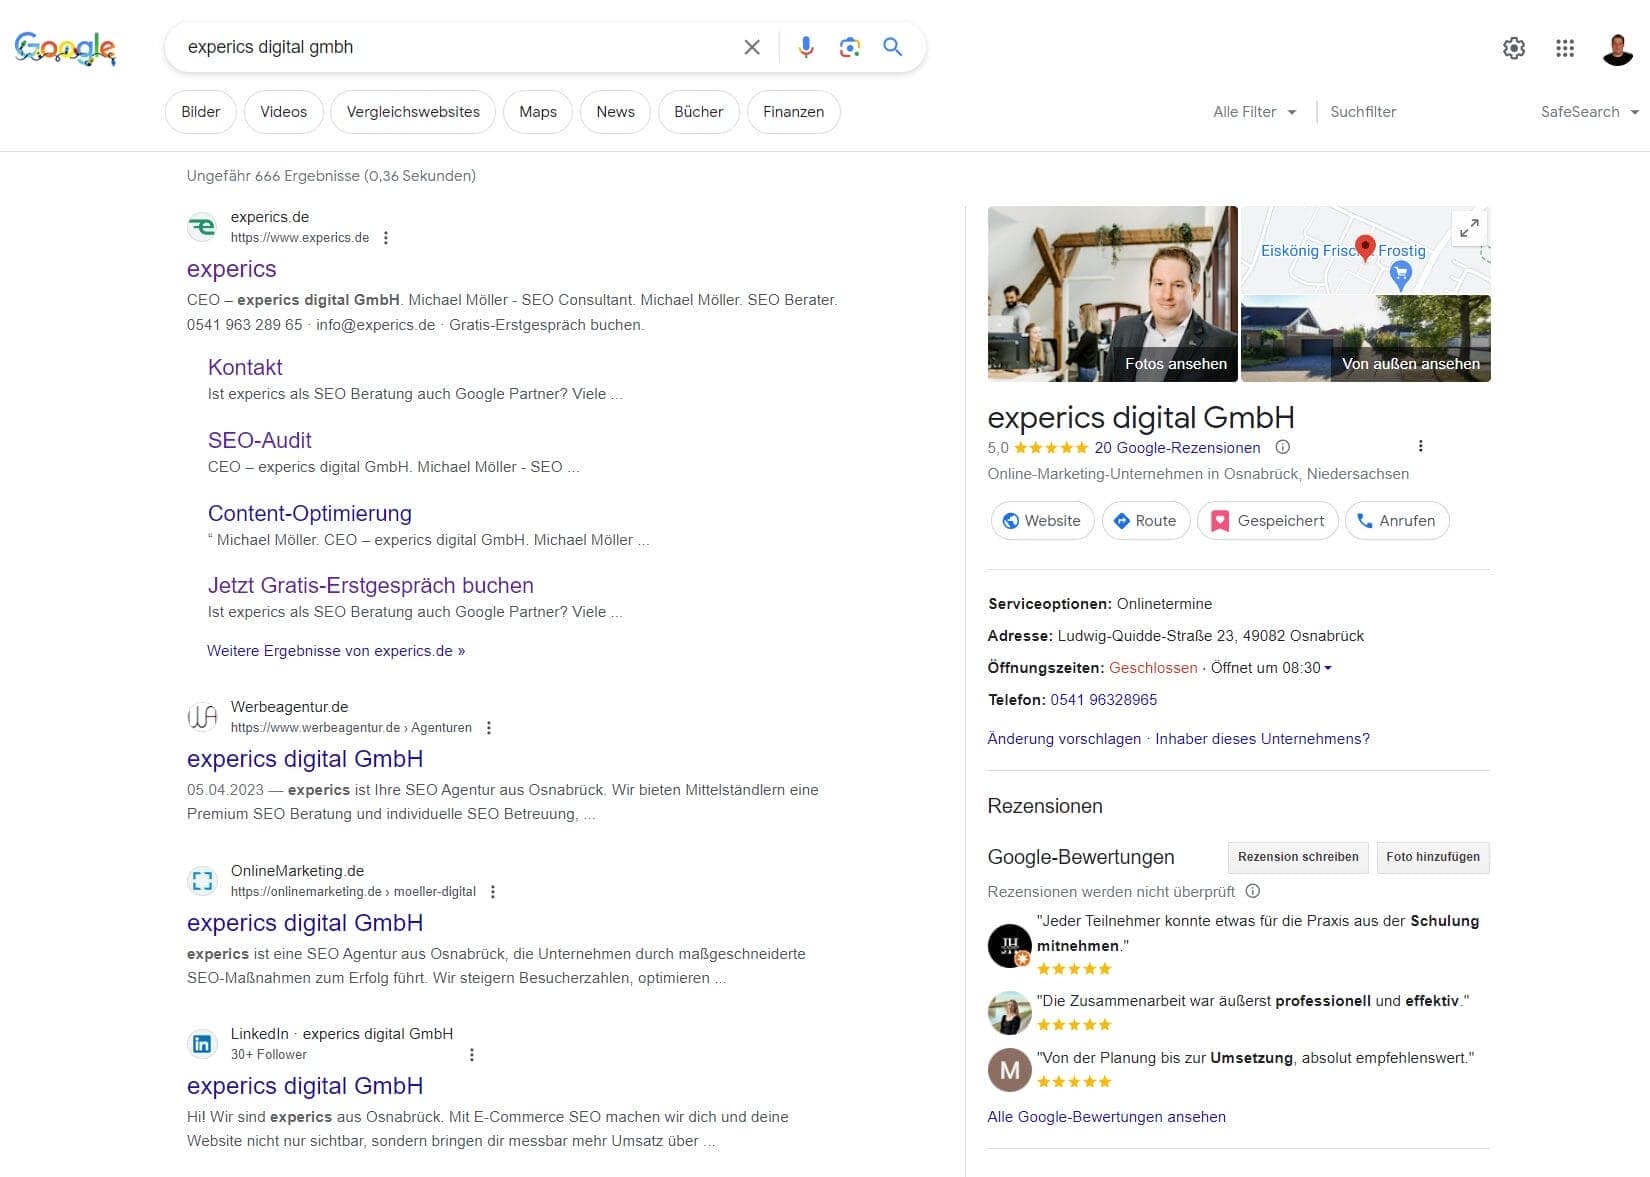Open the info icon beside Google-Rezensionen
This screenshot has height=1177, width=1650.
click(1283, 447)
